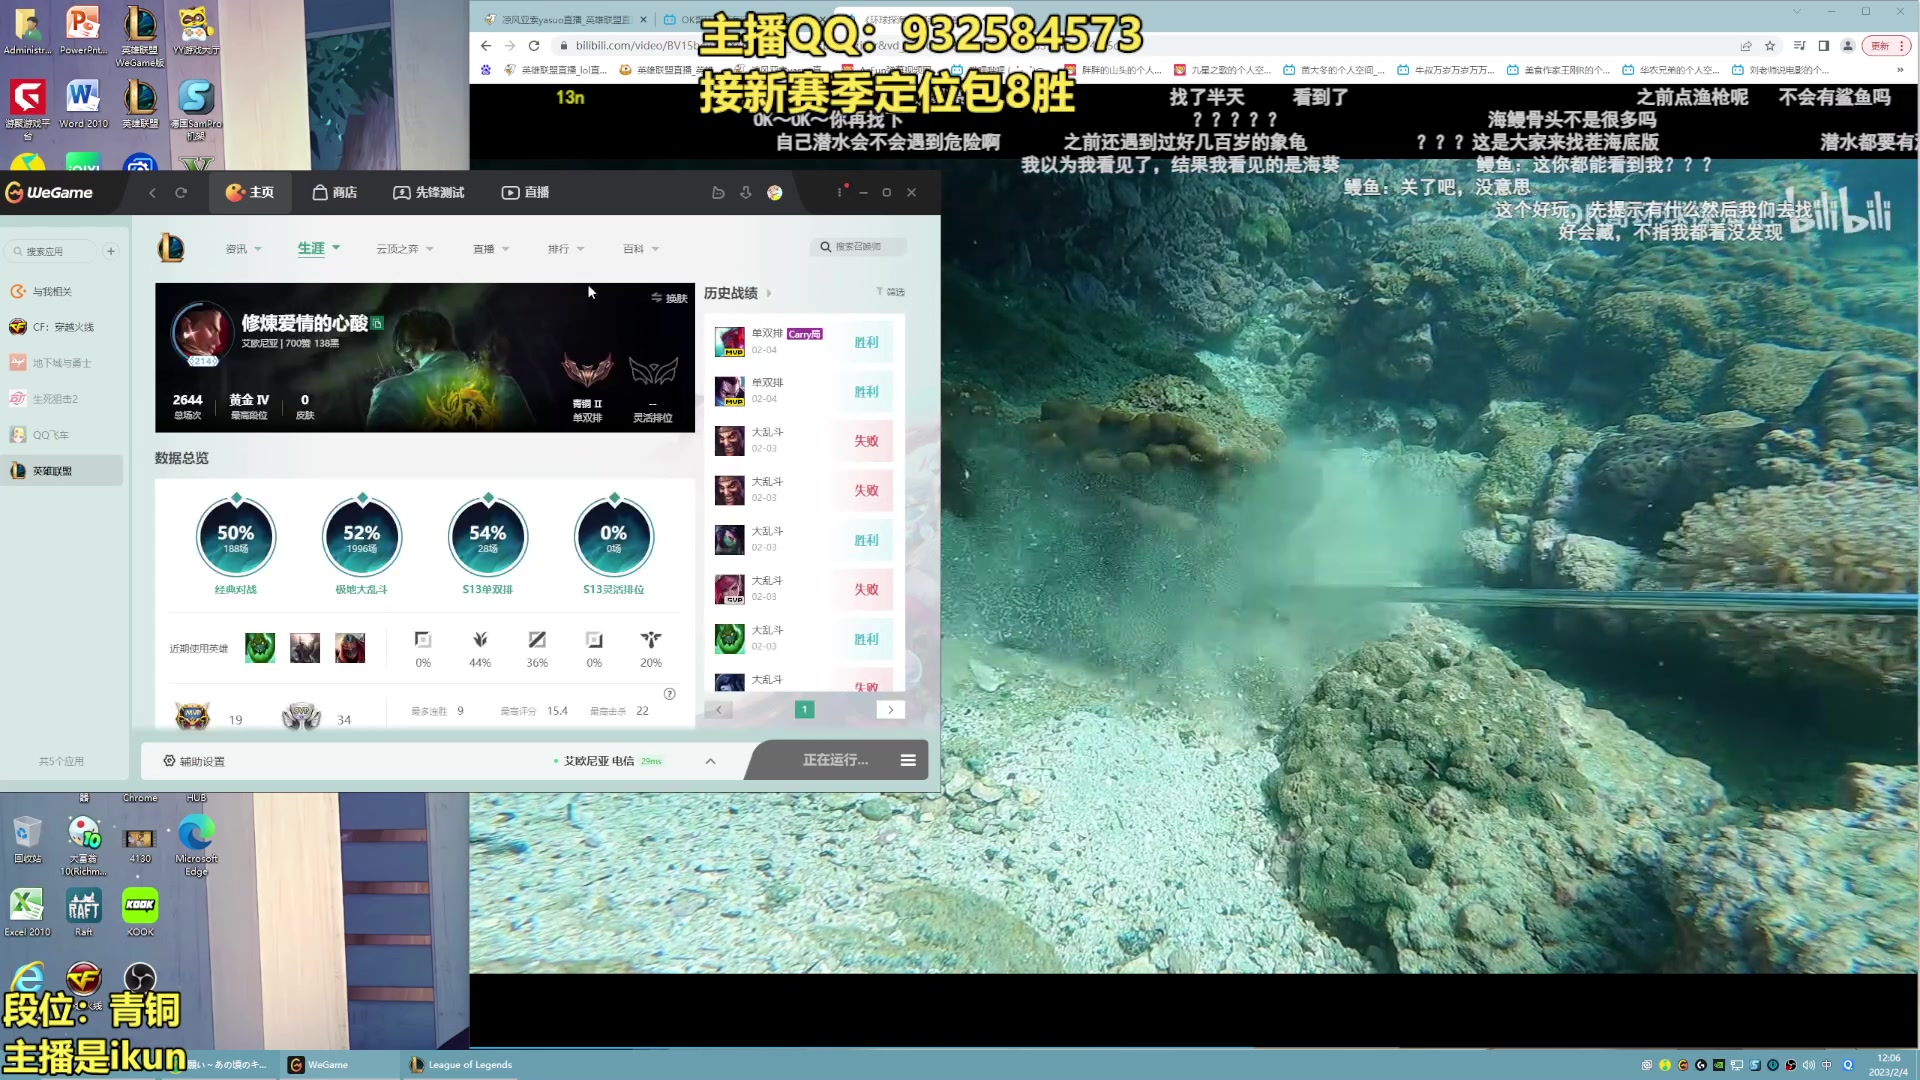Select 生死狙击2 in the sidebar
This screenshot has height=1080, width=1920.
62,399
